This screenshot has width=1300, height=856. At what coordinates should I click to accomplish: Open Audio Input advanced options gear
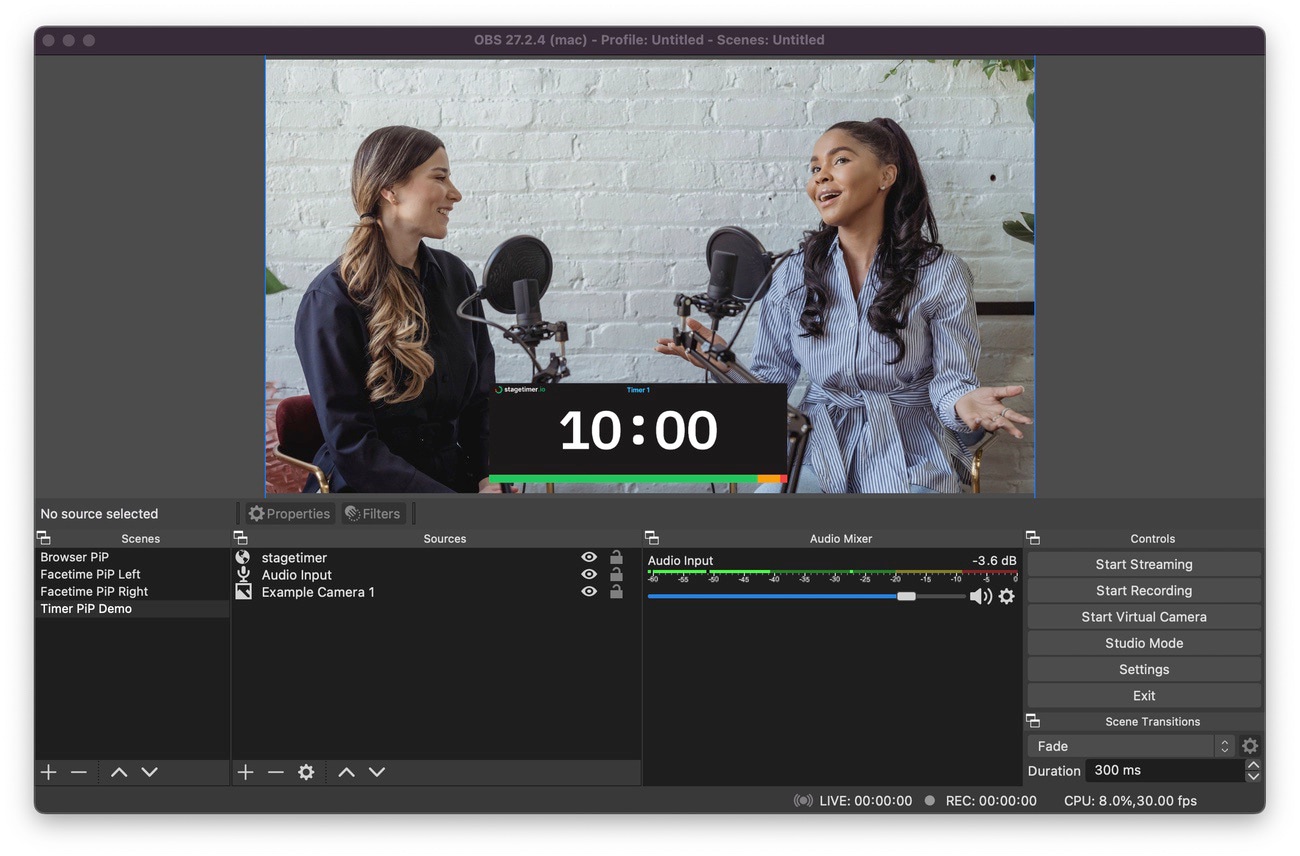tap(1006, 596)
